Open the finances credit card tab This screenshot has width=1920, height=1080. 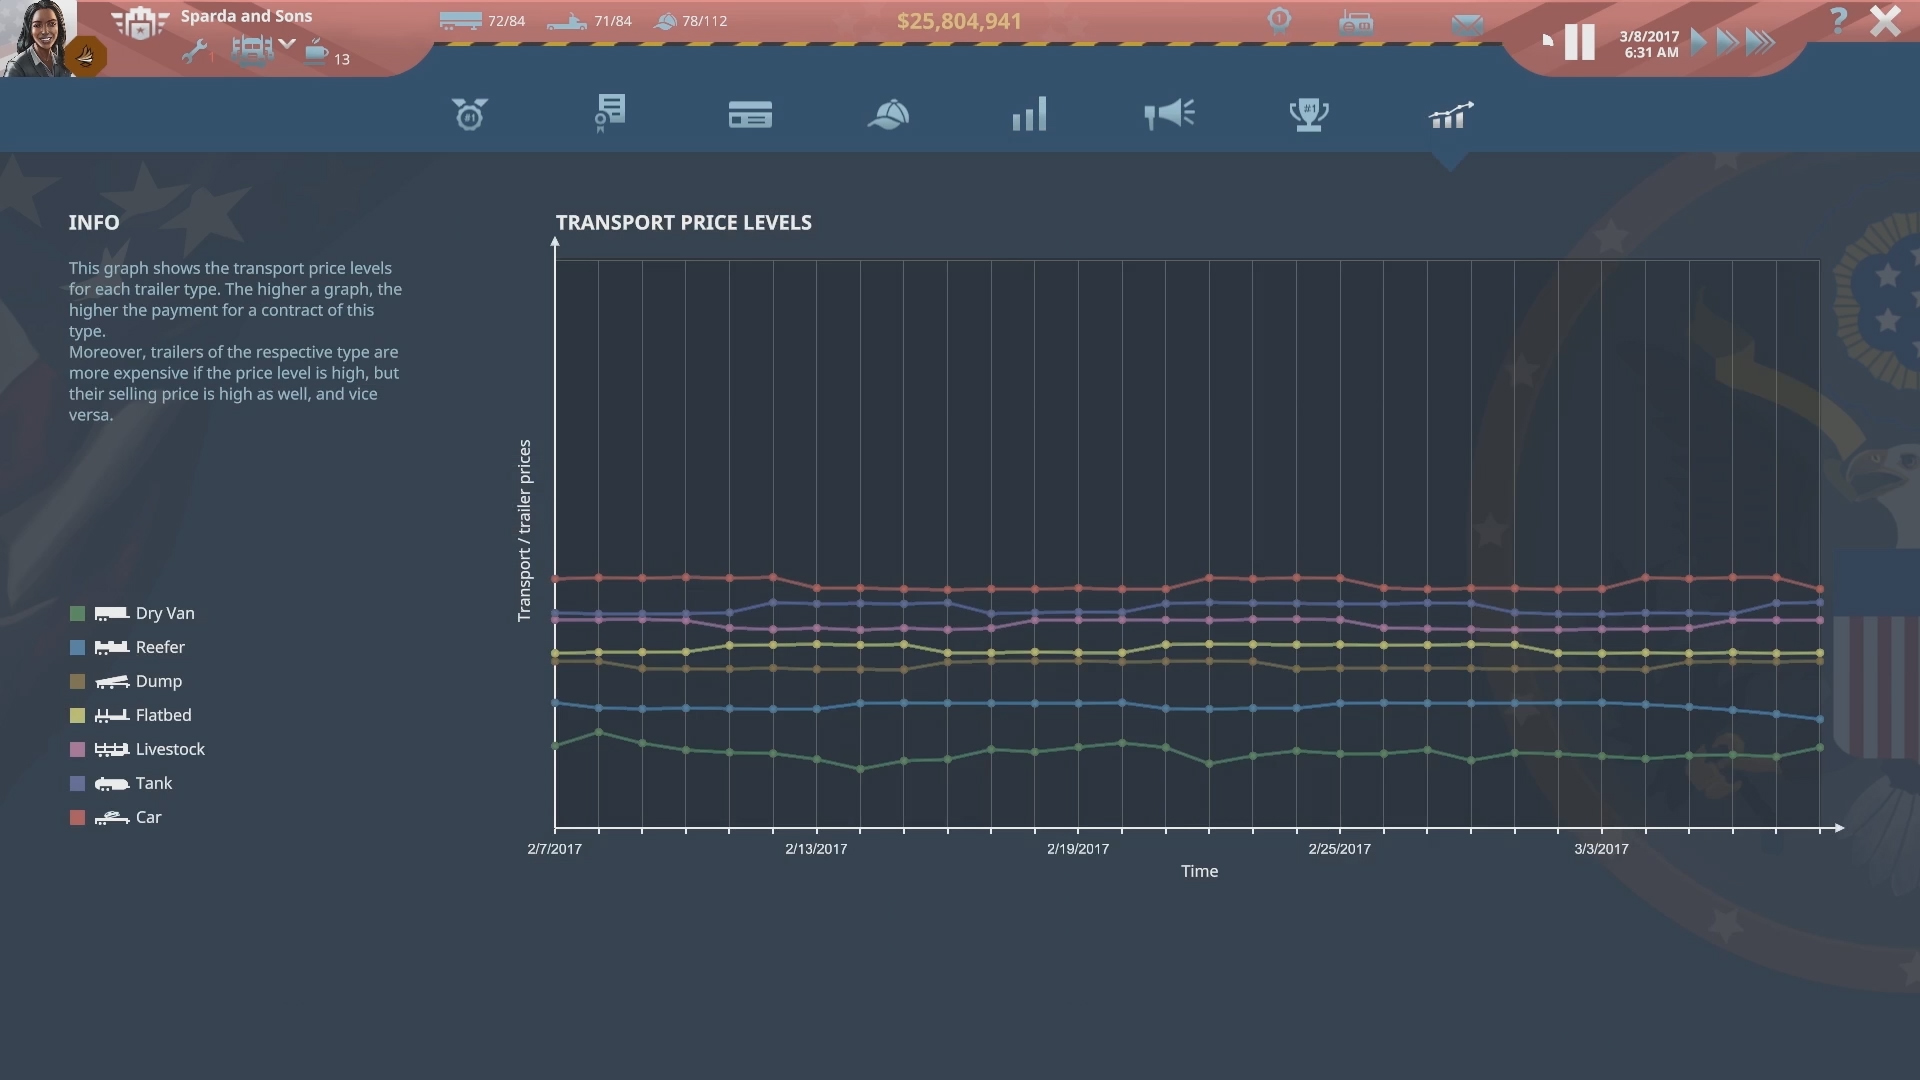(751, 114)
